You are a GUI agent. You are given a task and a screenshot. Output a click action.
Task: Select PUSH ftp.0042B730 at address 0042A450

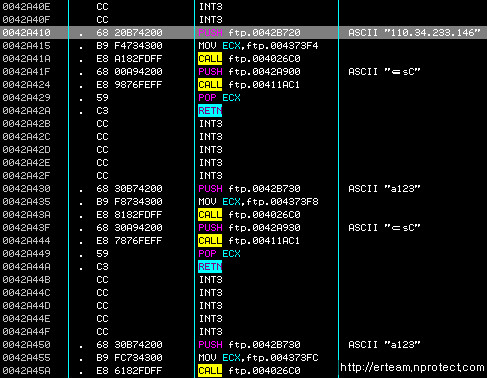point(249,345)
